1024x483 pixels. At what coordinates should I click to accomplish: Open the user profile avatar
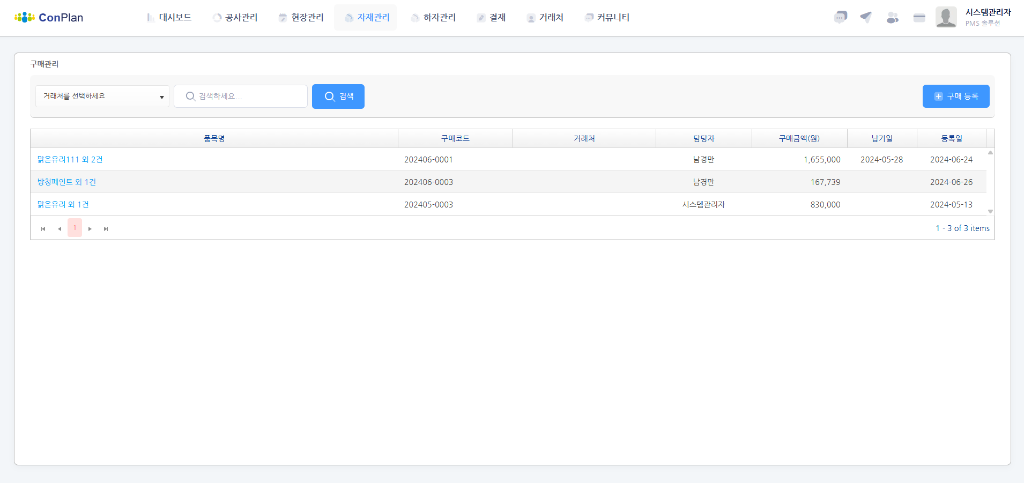tap(946, 18)
